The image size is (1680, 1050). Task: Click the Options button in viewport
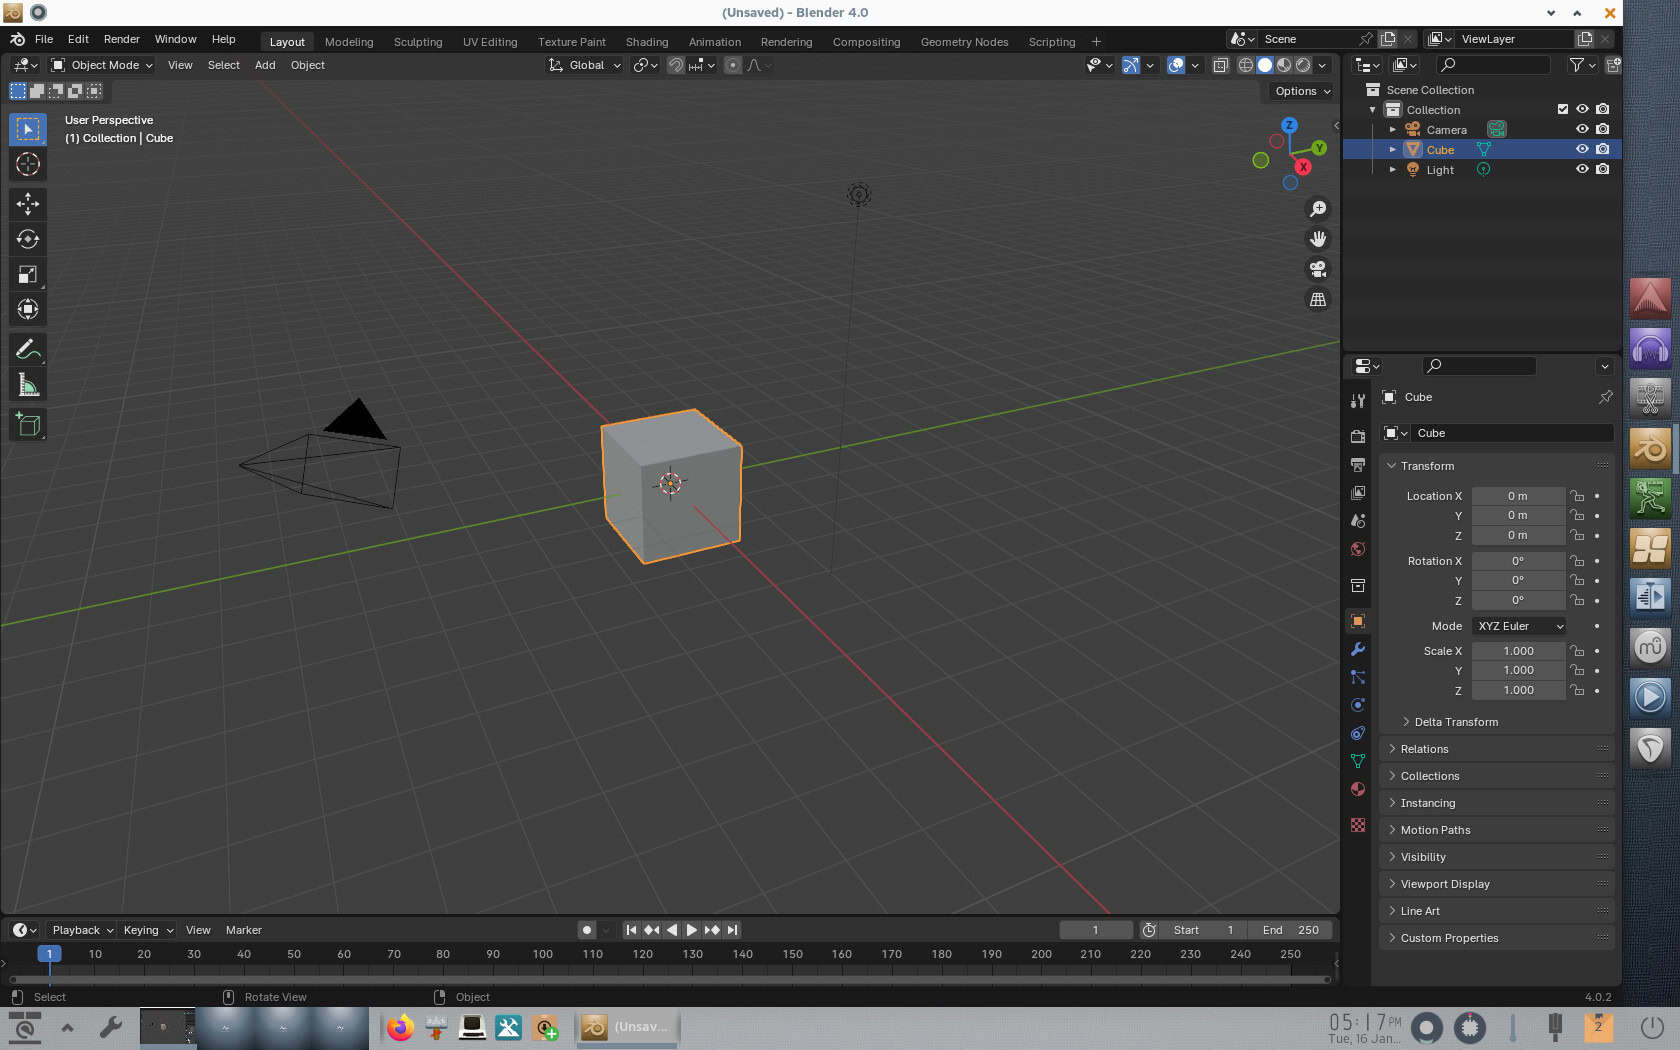click(1302, 91)
